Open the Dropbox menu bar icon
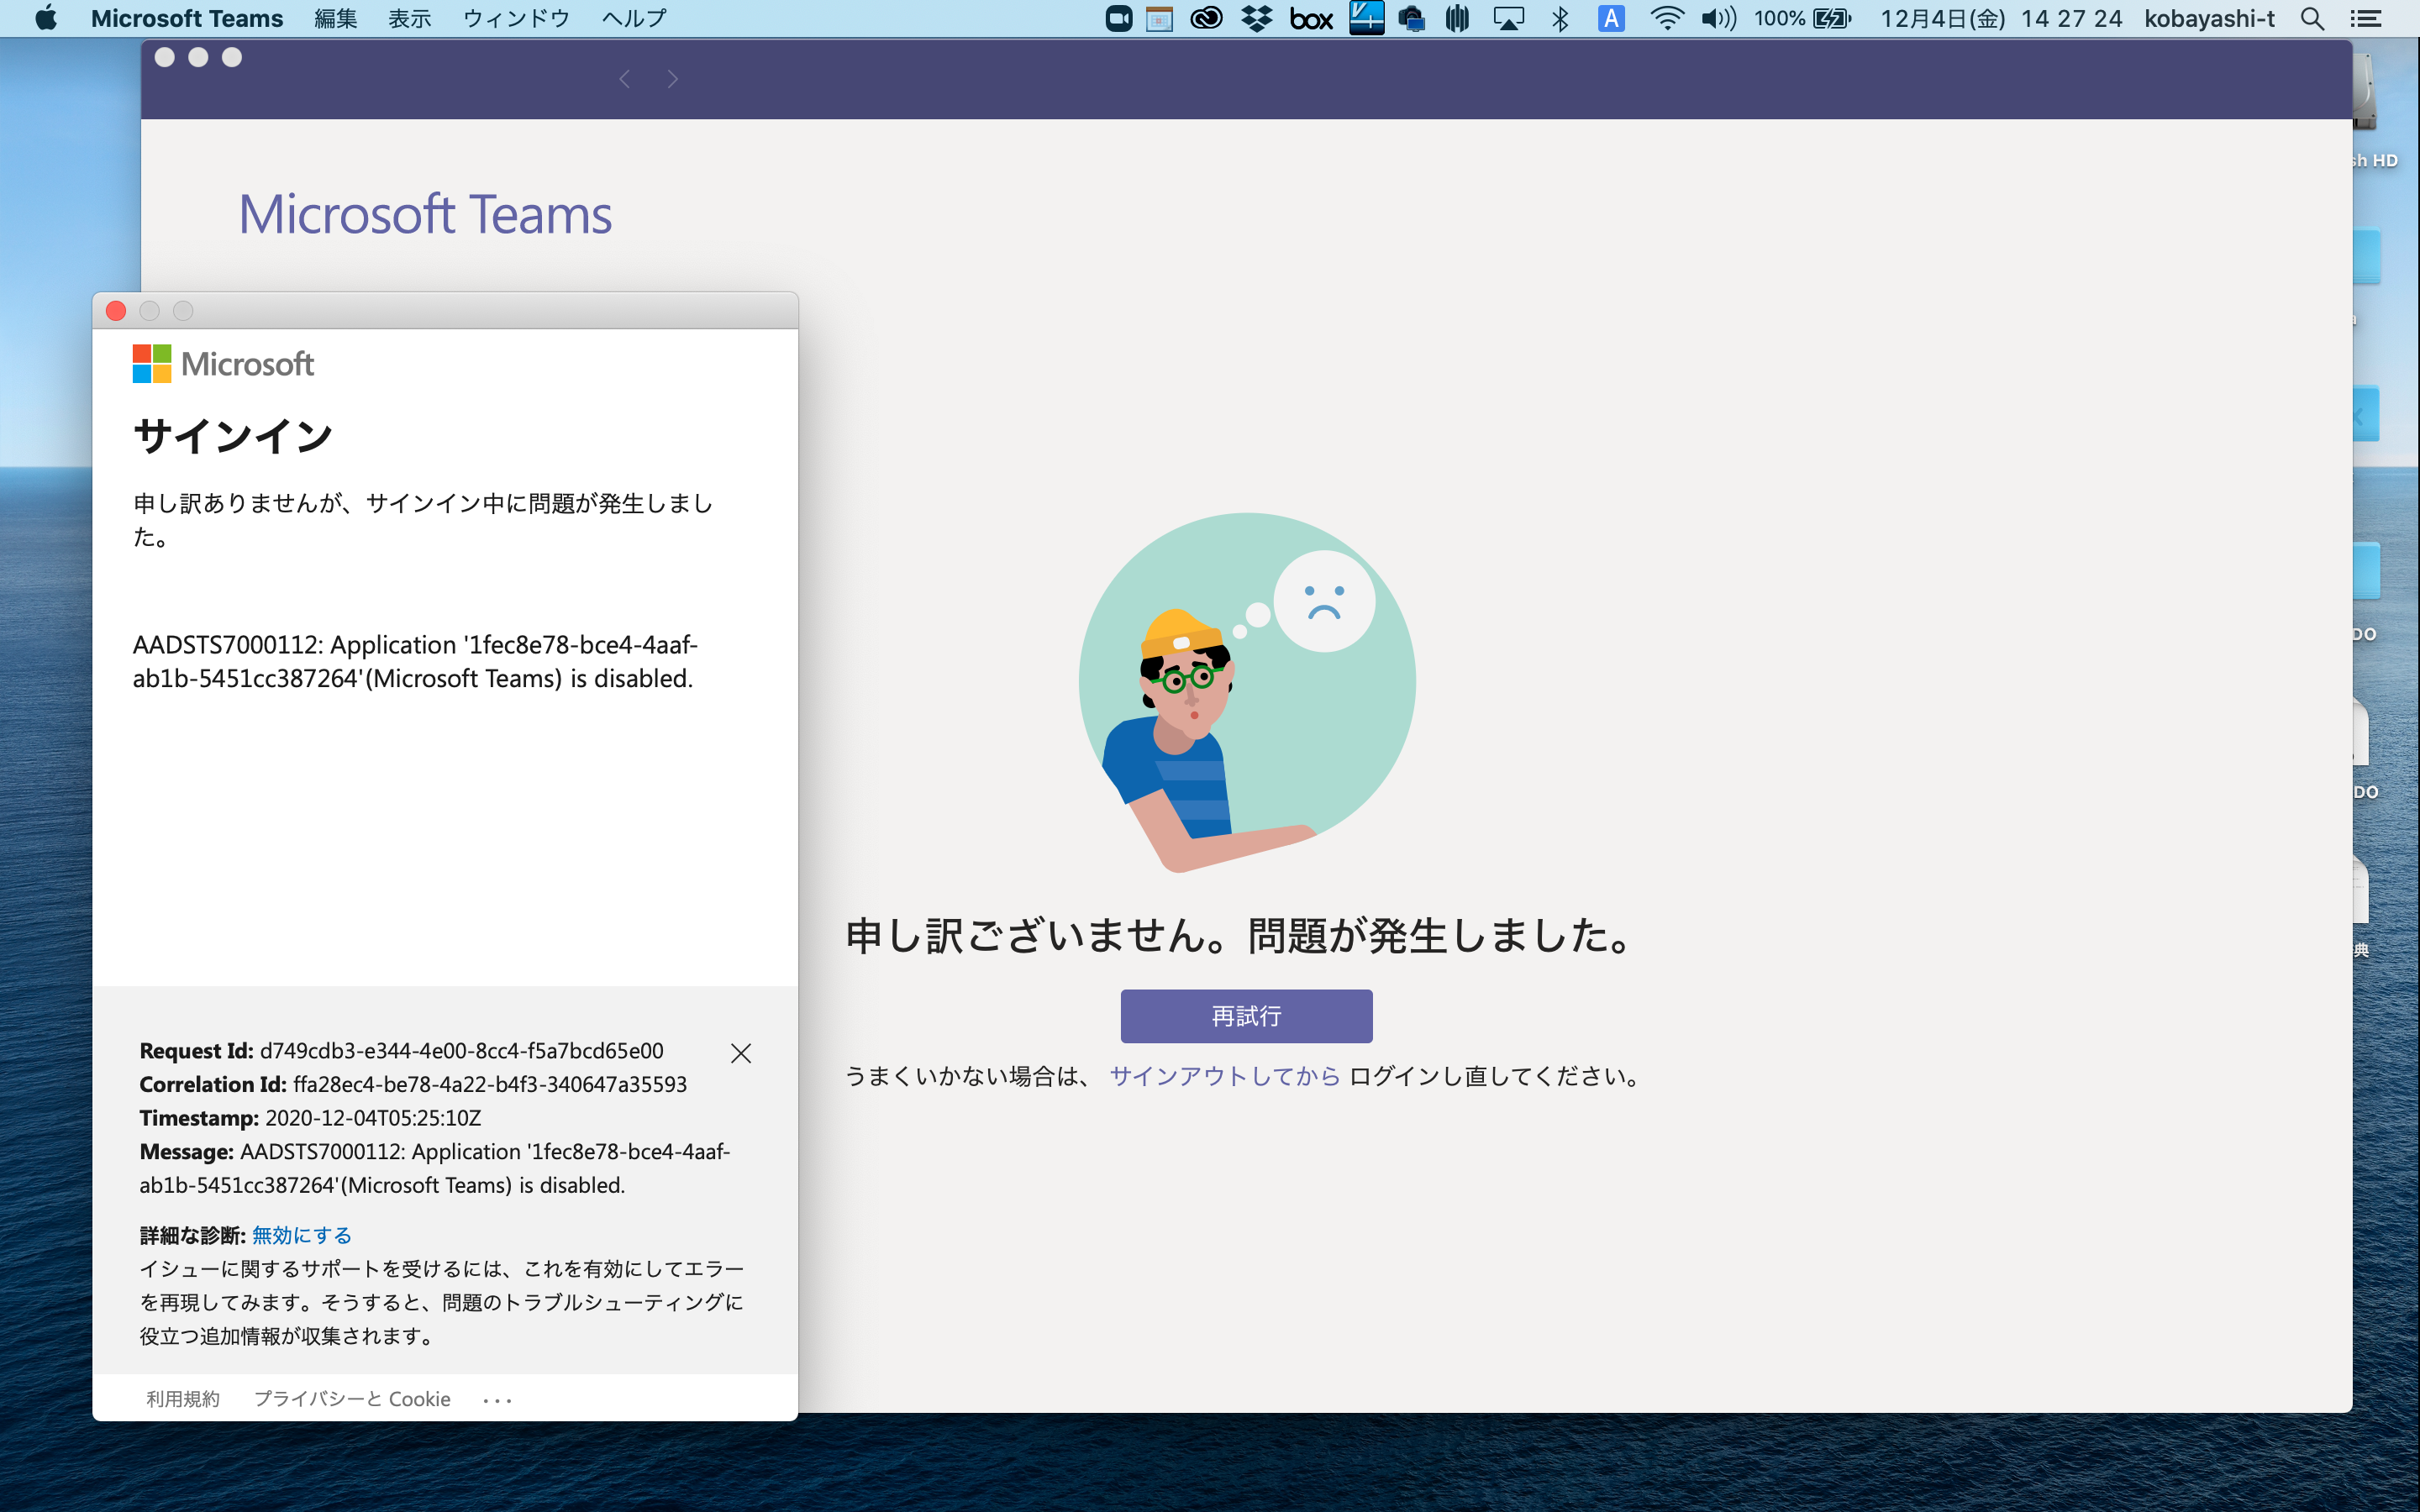 click(x=1257, y=18)
